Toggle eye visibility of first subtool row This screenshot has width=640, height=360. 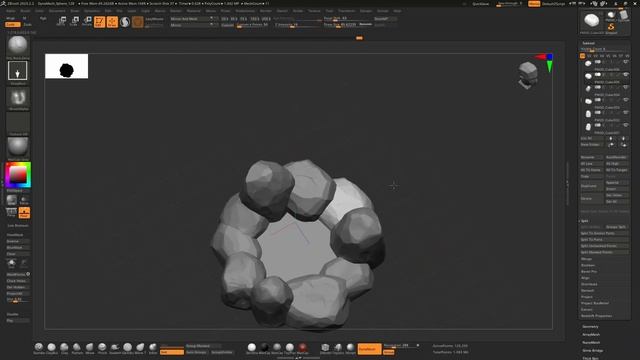click(x=626, y=62)
